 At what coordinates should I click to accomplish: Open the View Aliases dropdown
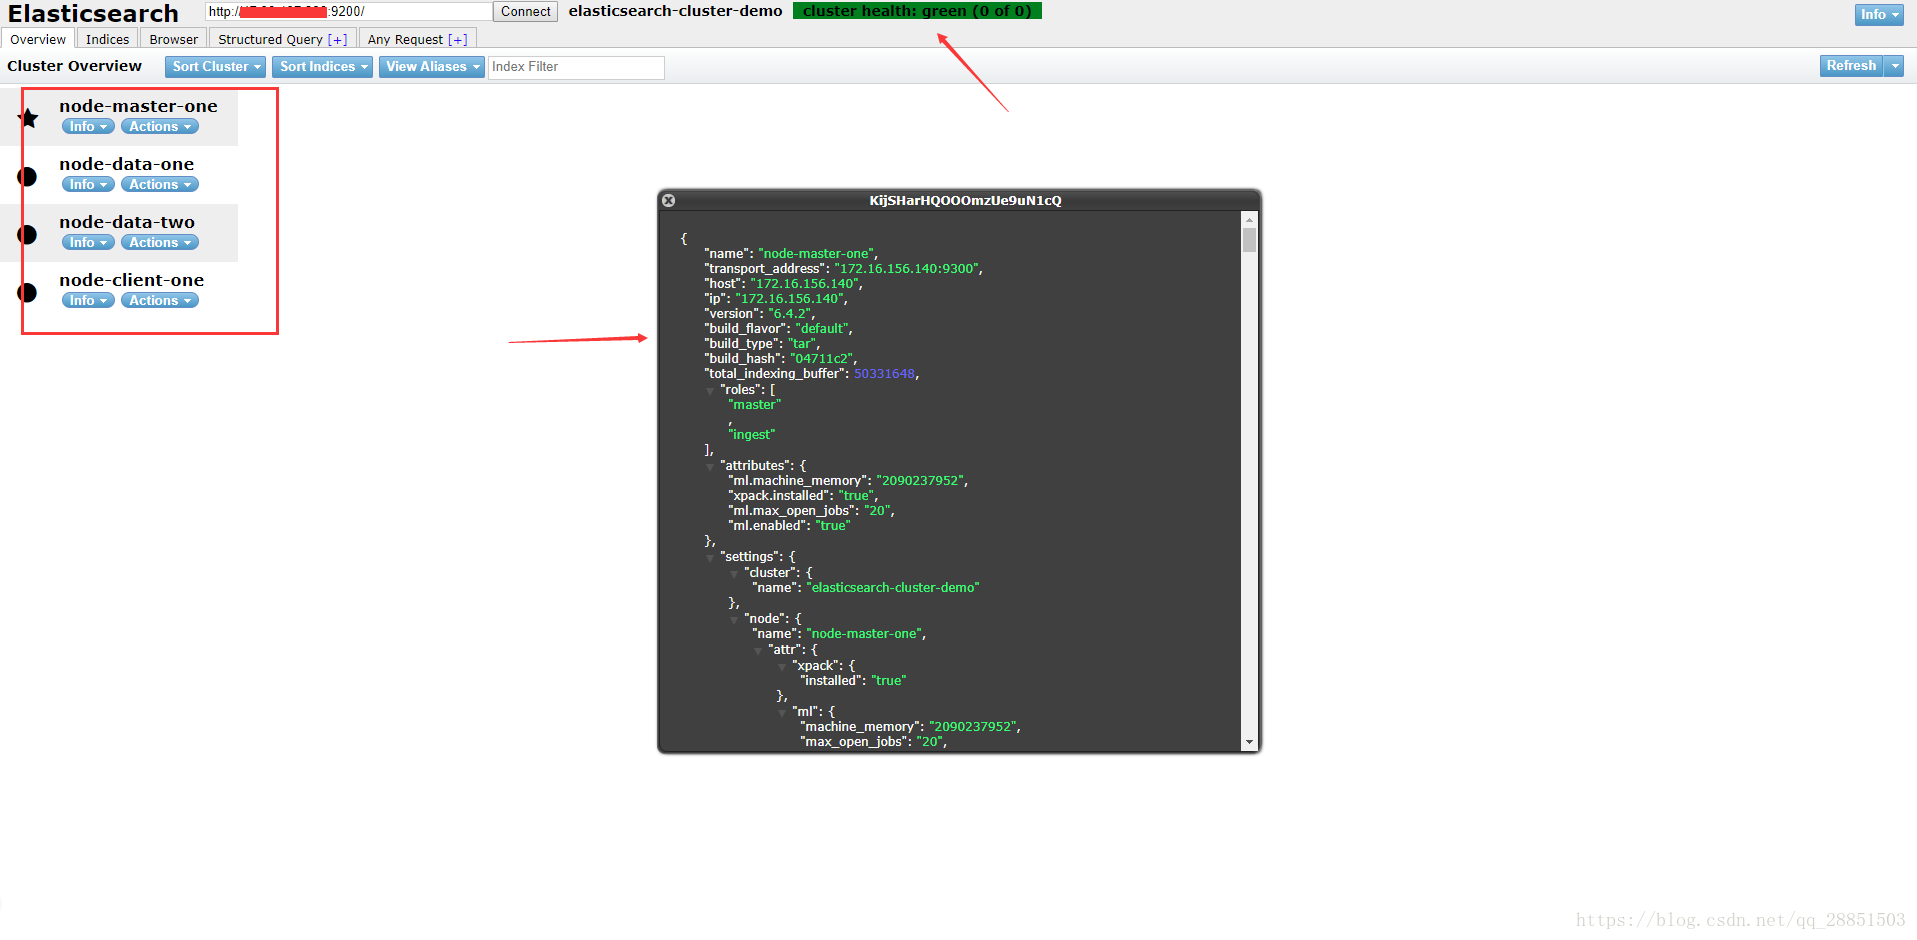(x=432, y=66)
